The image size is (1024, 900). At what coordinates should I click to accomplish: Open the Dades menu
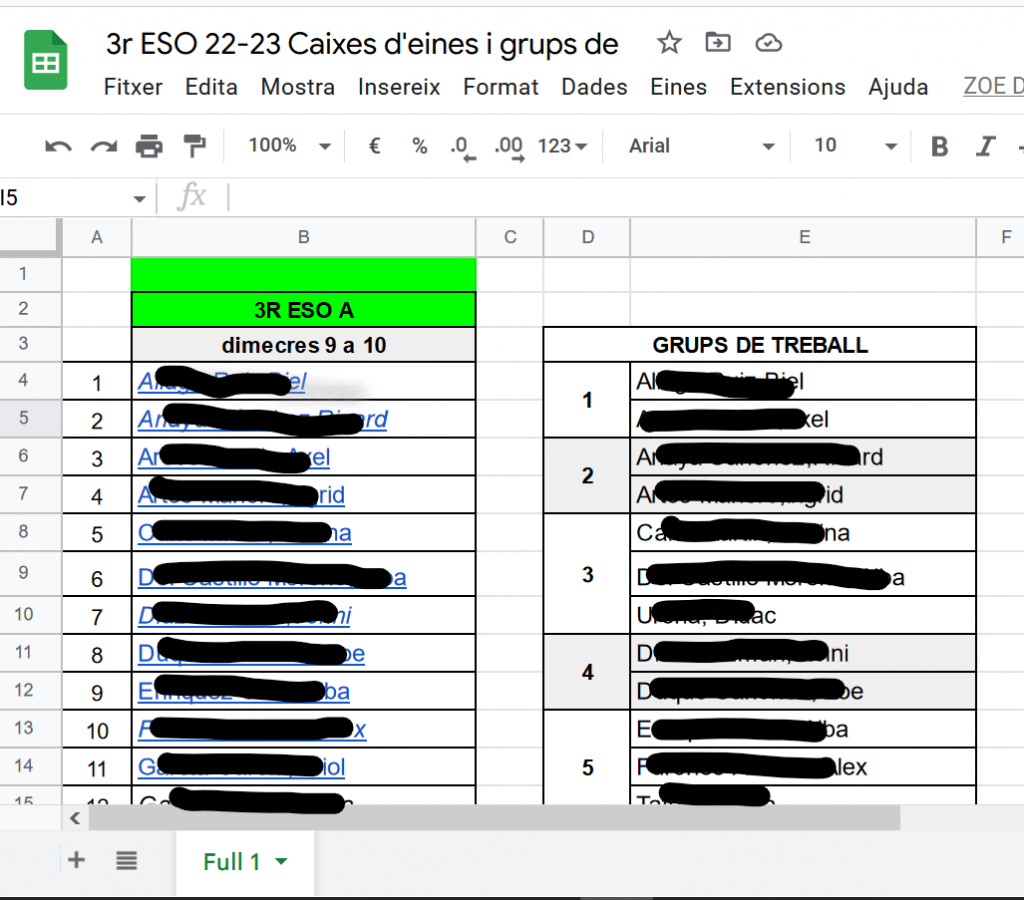[x=594, y=87]
